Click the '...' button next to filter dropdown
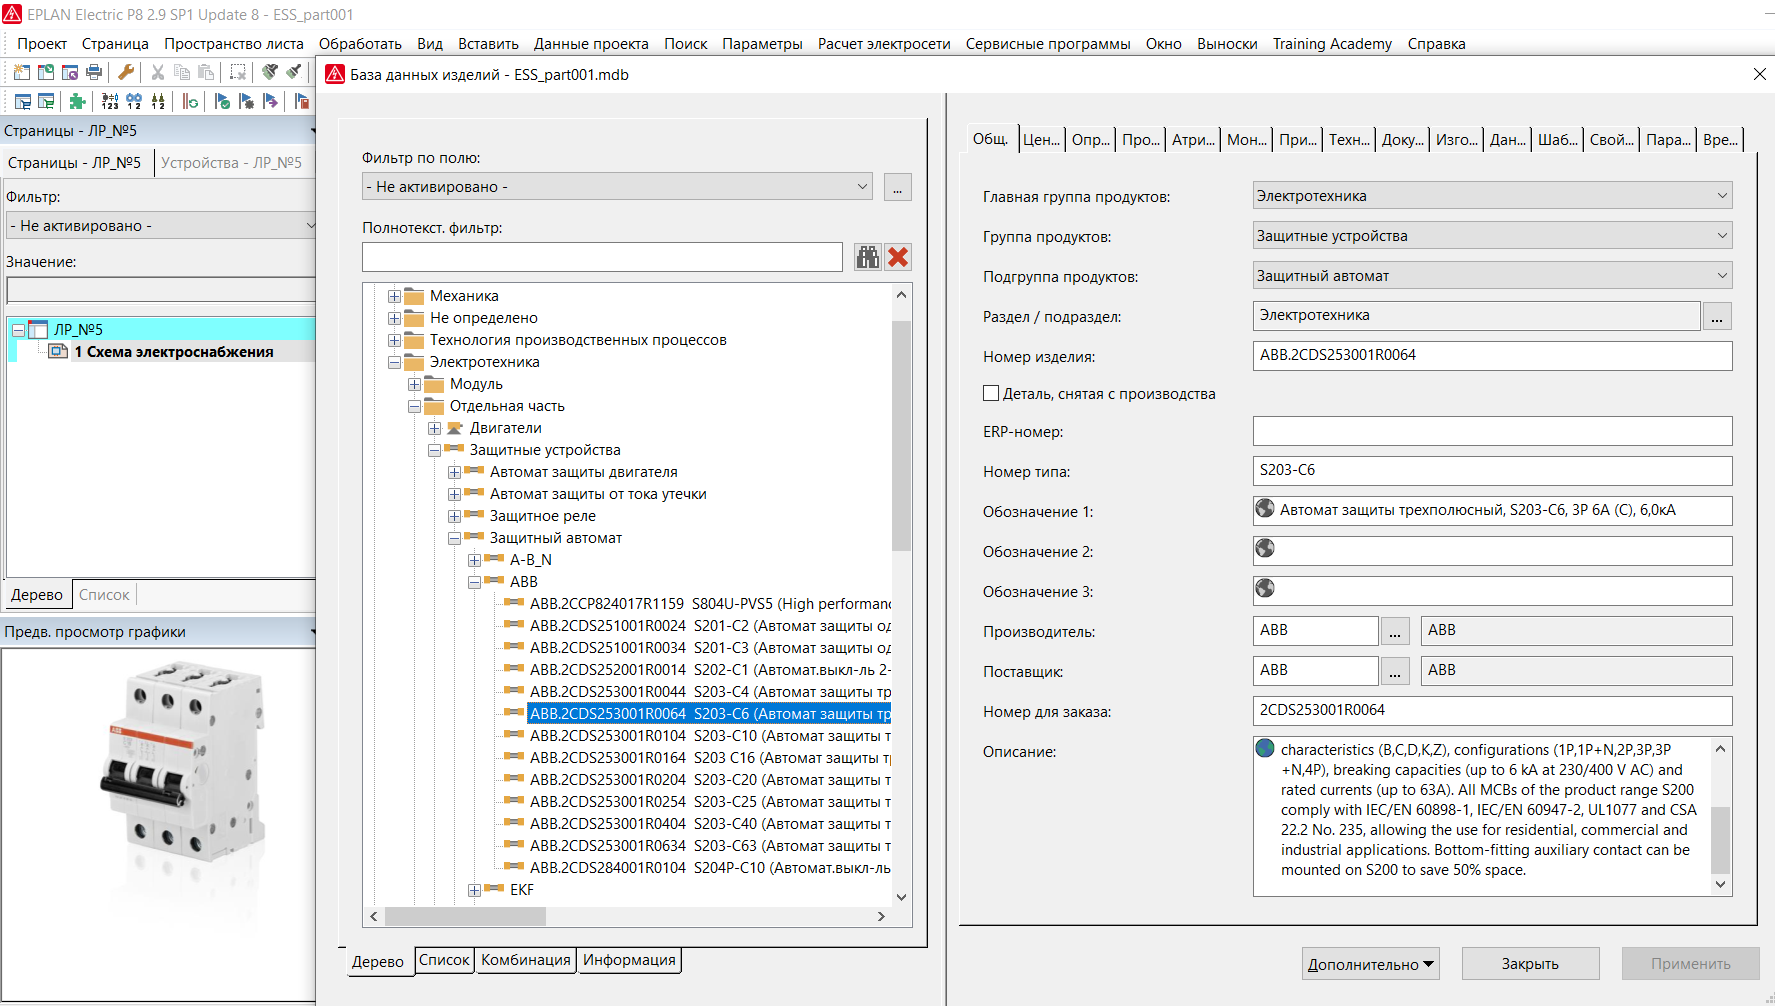This screenshot has width=1775, height=1006. (898, 187)
